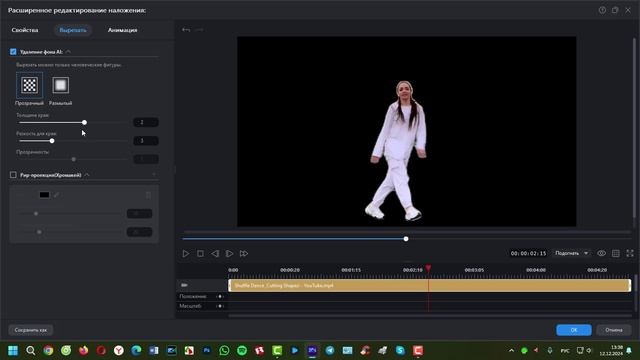Image resolution: width=640 pixels, height=360 pixels.
Task: Click the Отмена button
Action: click(x=614, y=330)
